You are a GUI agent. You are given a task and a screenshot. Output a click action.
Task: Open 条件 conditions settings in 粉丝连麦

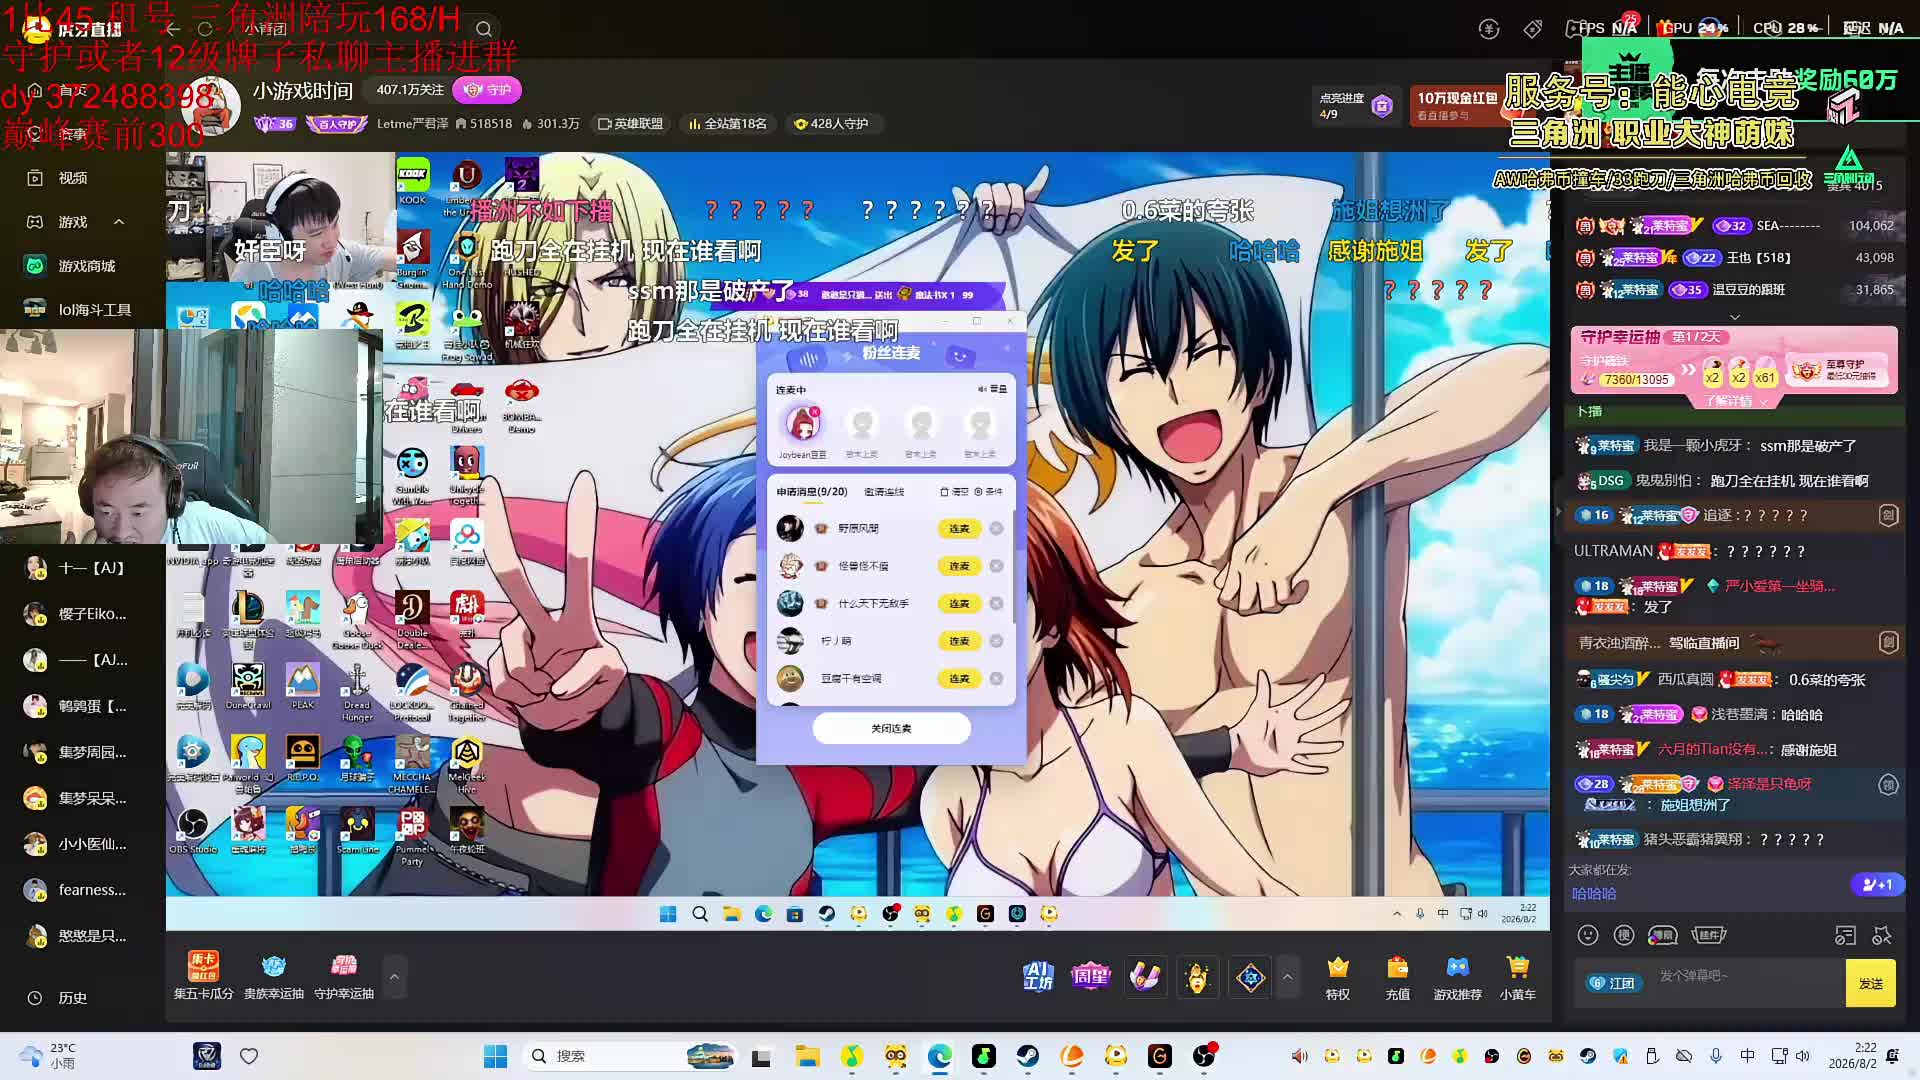point(988,492)
